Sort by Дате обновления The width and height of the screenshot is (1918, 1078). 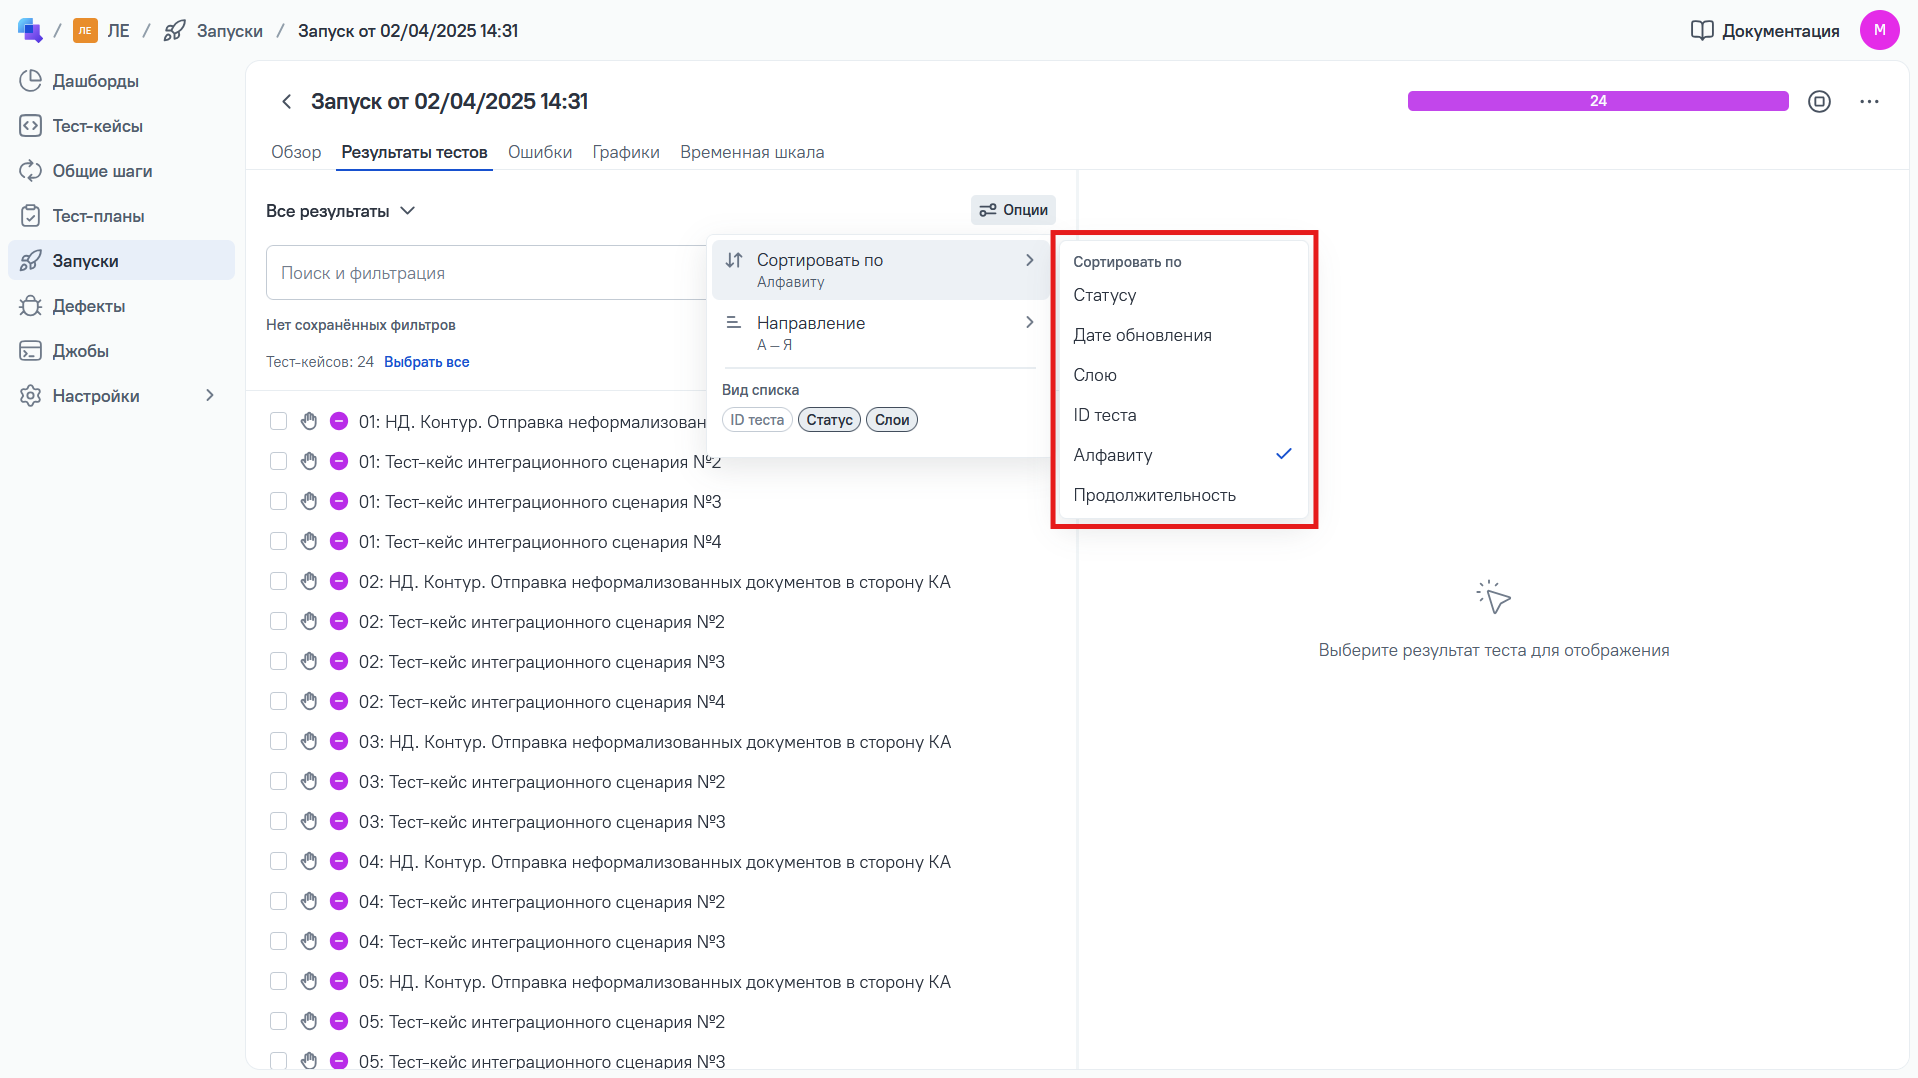coord(1184,335)
